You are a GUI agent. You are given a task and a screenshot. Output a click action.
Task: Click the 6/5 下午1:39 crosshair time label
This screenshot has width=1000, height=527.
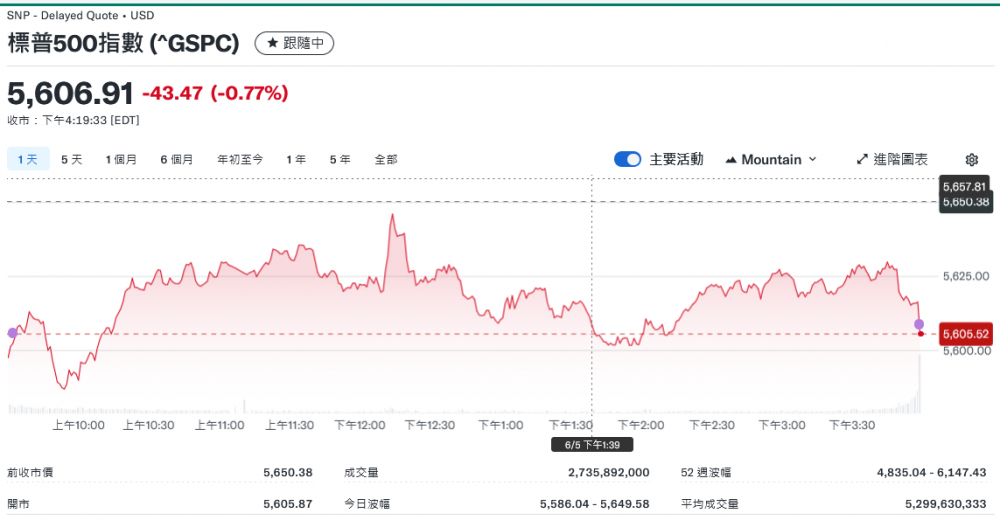pos(593,444)
